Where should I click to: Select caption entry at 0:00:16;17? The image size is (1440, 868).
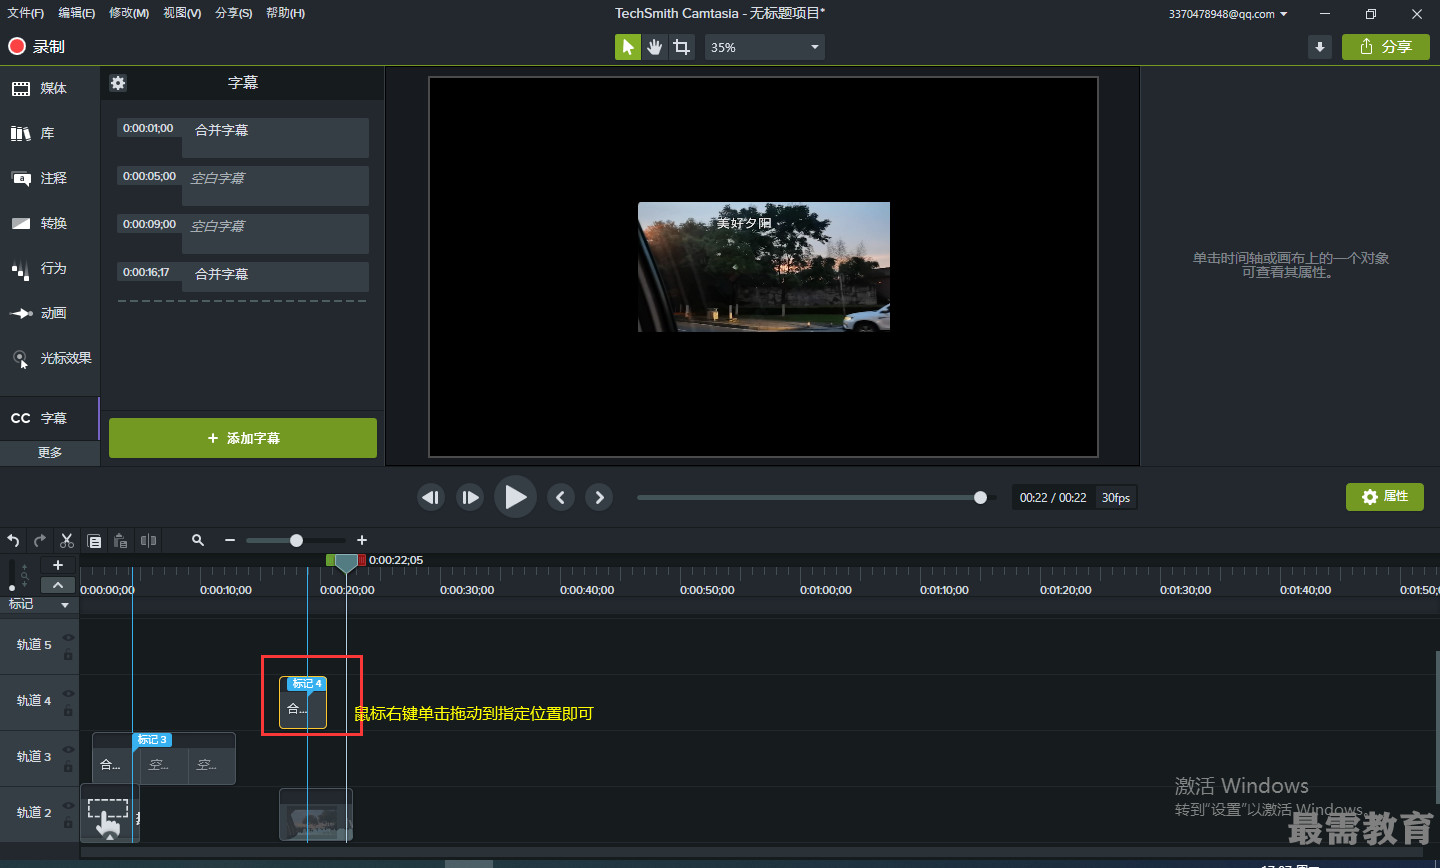click(243, 277)
